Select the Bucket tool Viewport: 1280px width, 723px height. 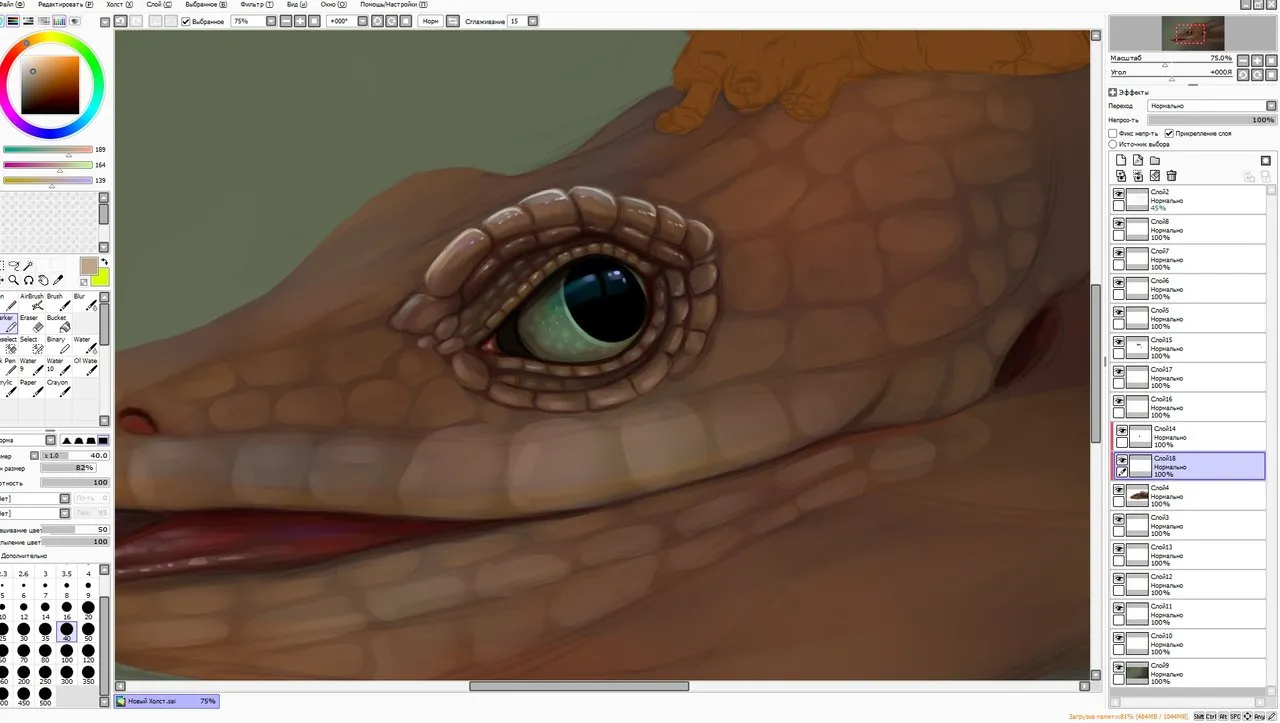[x=56, y=324]
